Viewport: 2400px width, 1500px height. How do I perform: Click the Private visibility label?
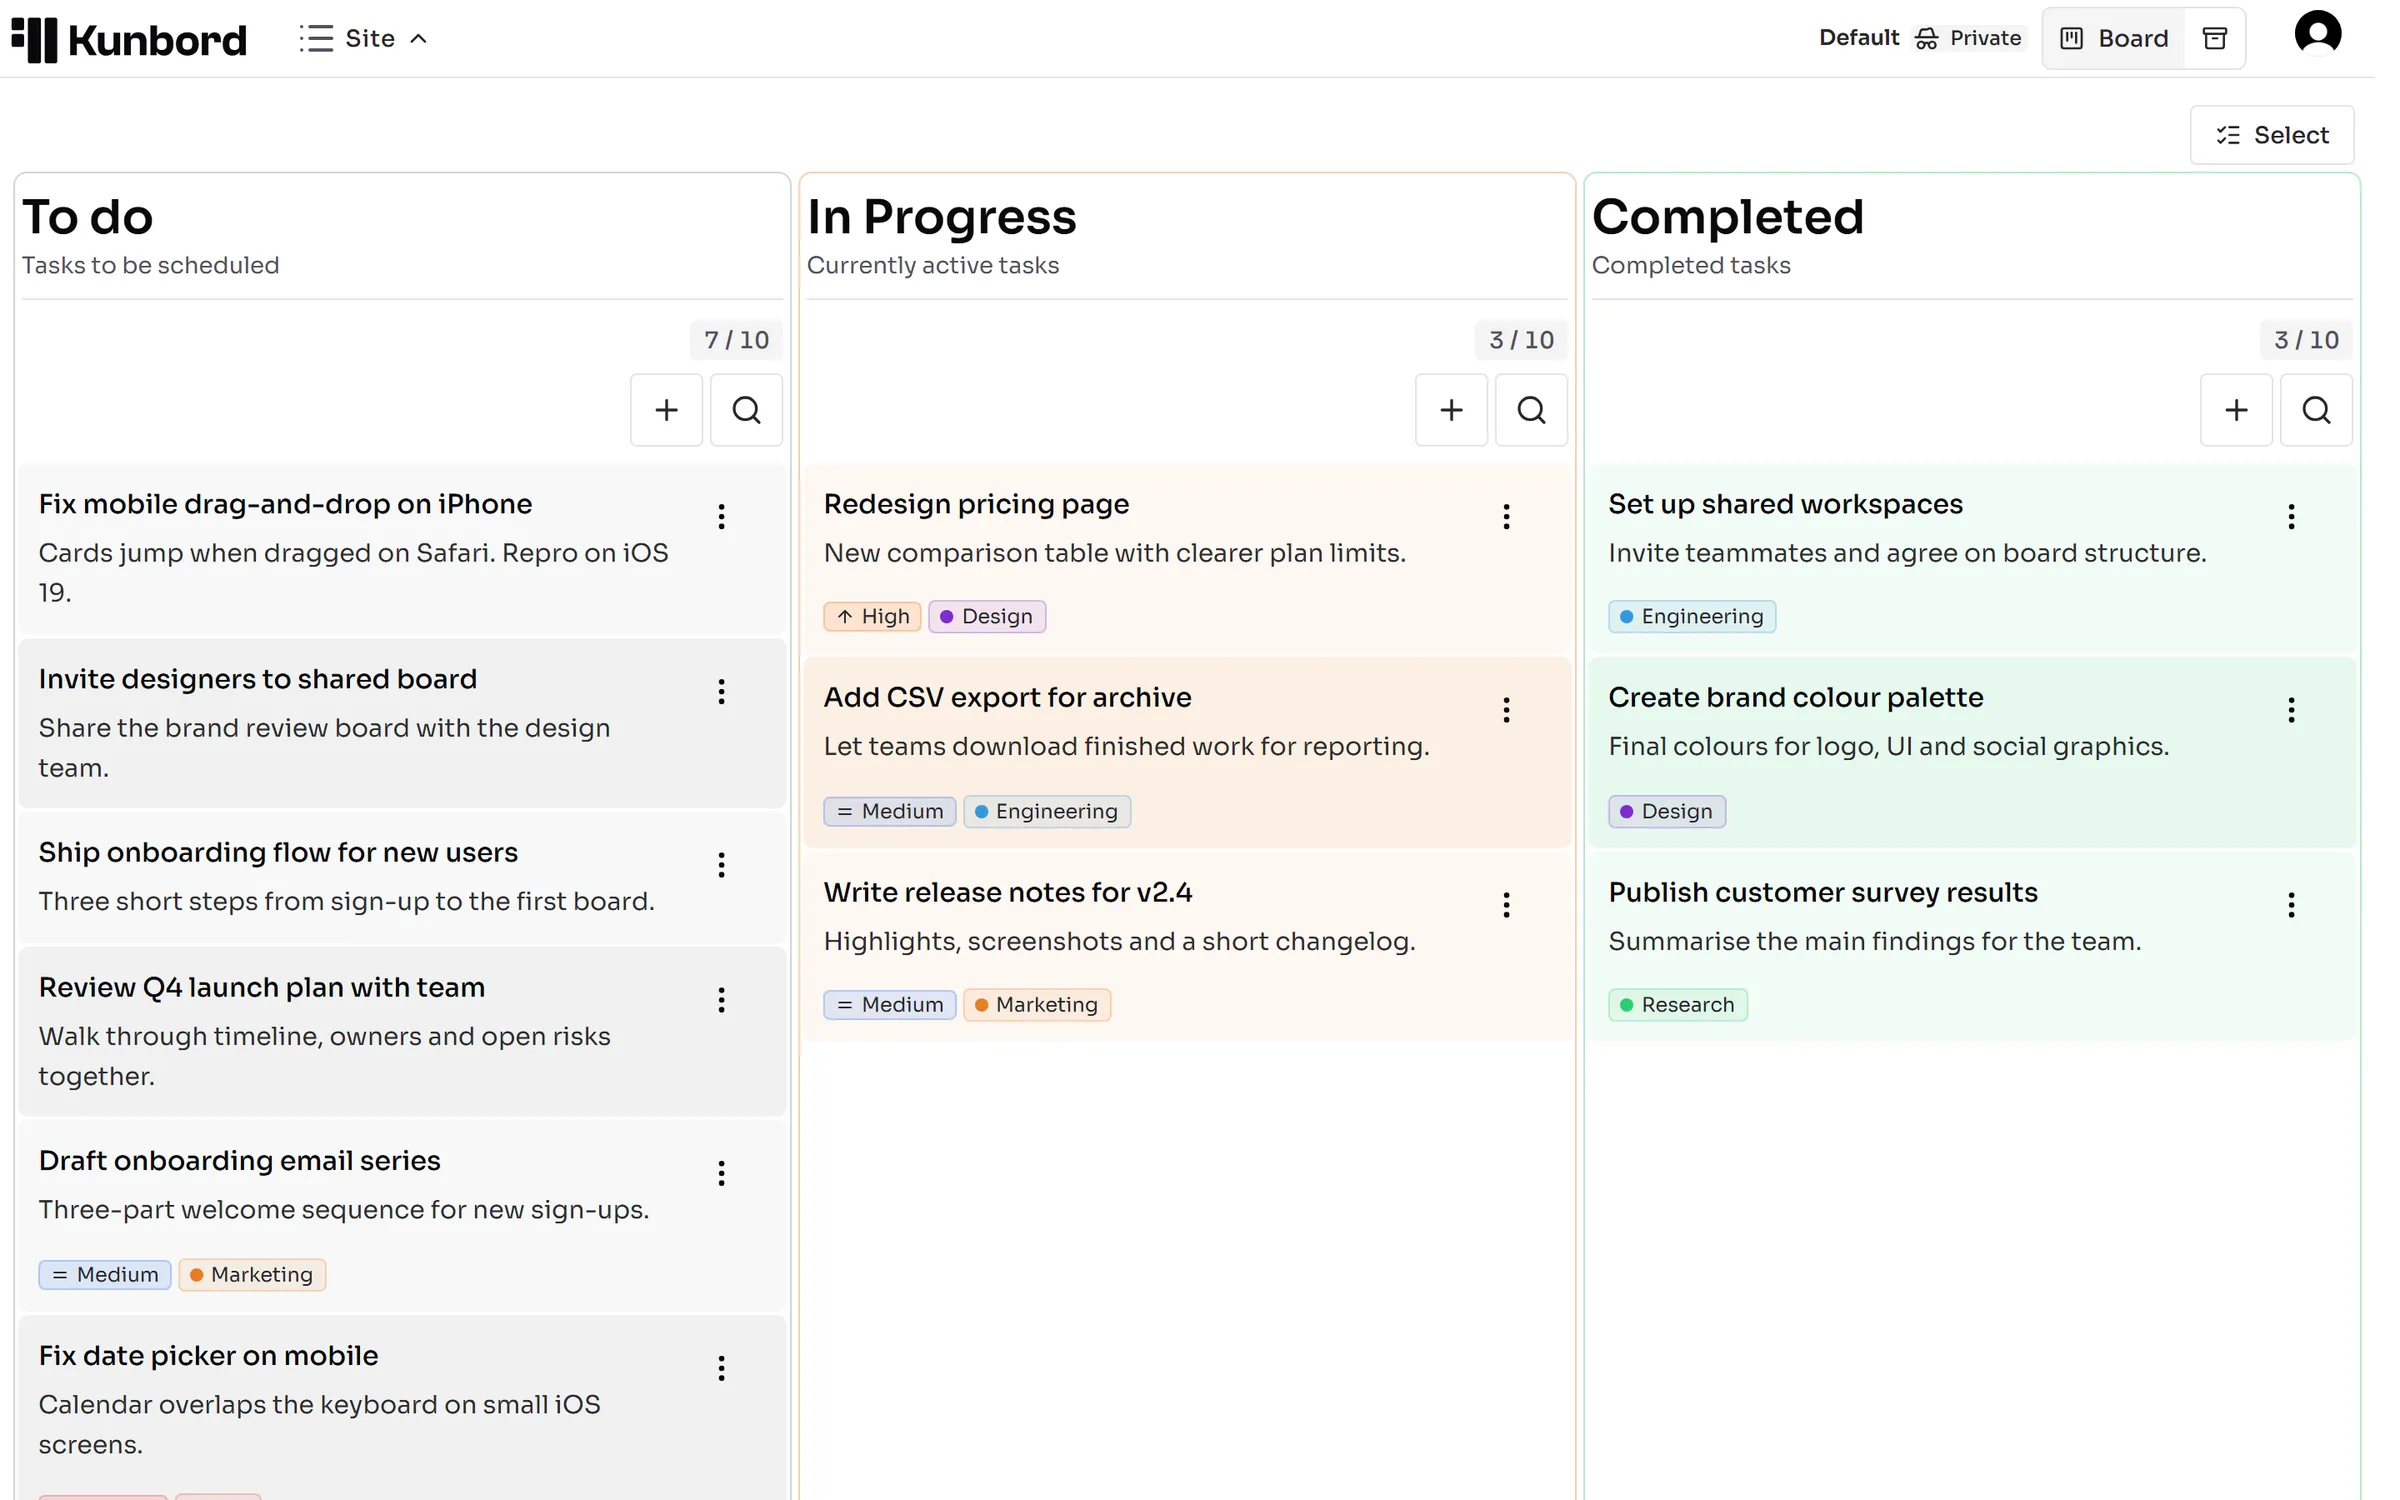tap(1968, 38)
